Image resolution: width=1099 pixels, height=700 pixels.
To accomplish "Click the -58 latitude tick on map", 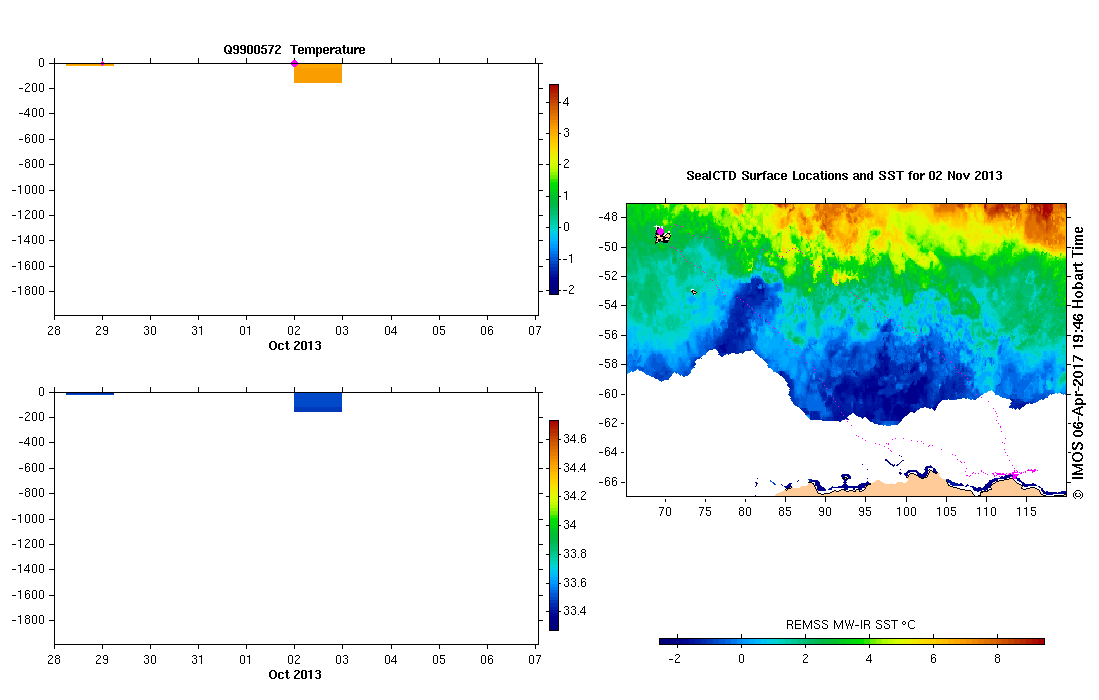I will click(608, 364).
